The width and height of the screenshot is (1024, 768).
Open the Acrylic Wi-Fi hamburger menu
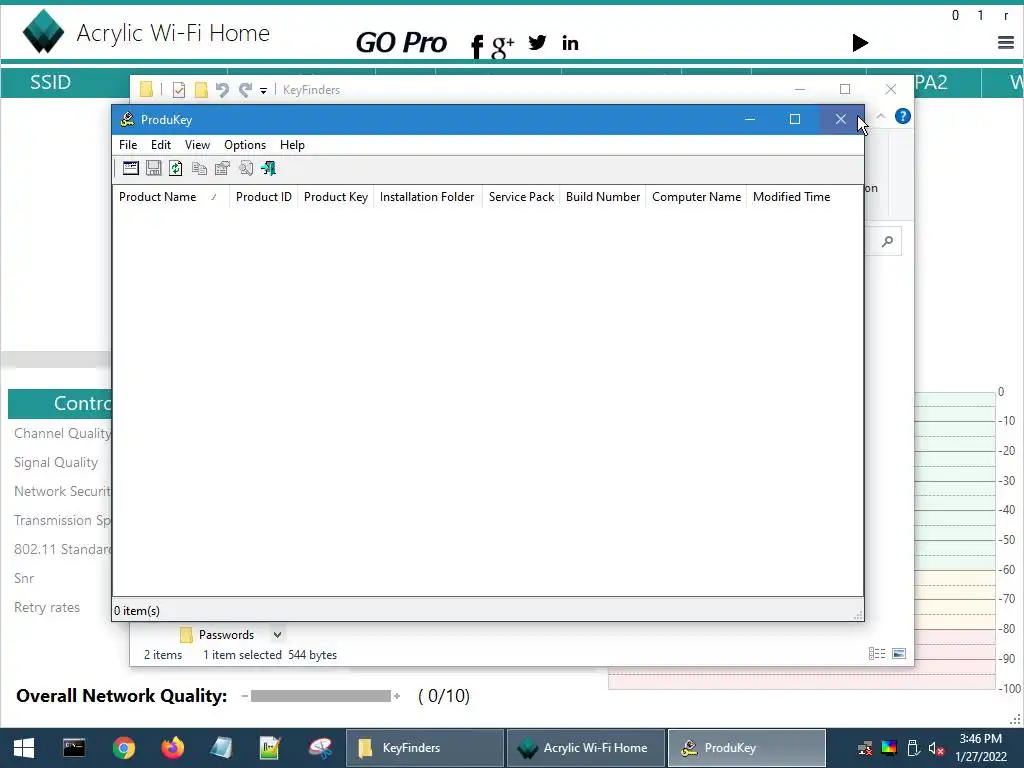coord(1006,43)
